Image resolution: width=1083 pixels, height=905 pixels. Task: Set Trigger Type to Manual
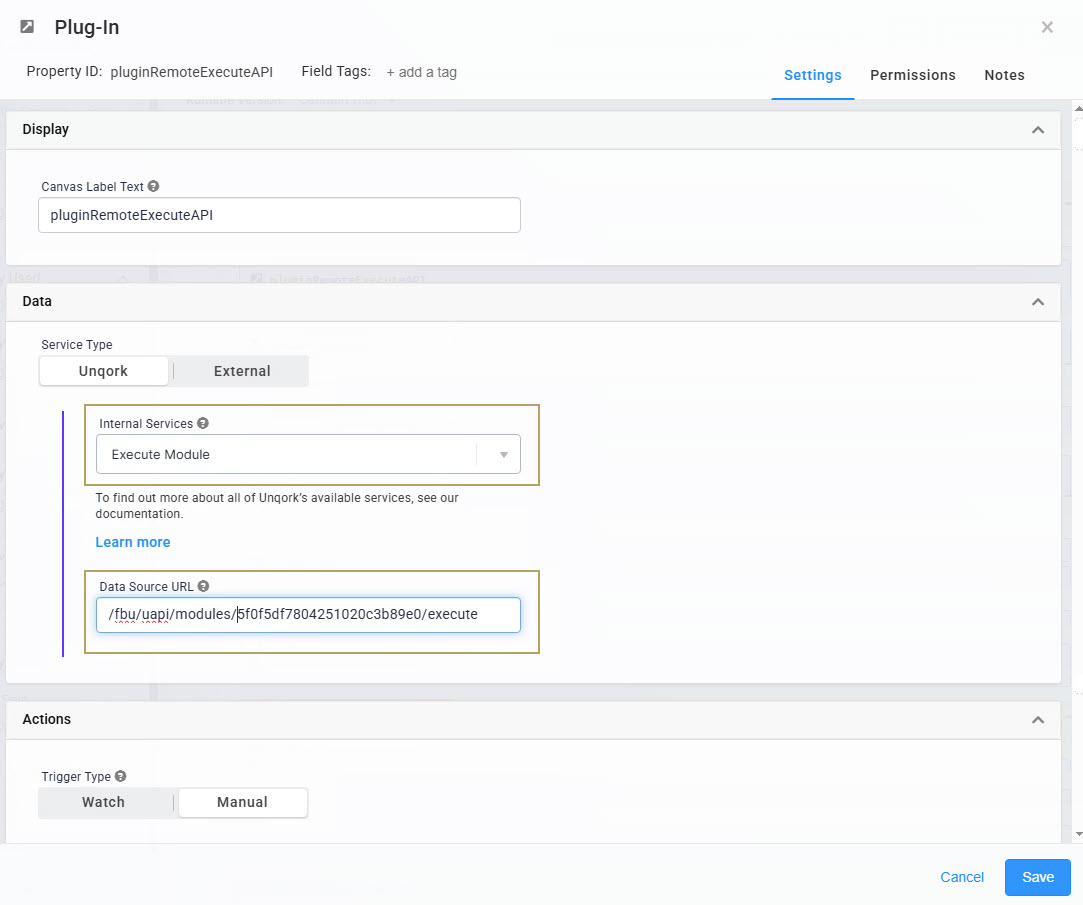[242, 802]
